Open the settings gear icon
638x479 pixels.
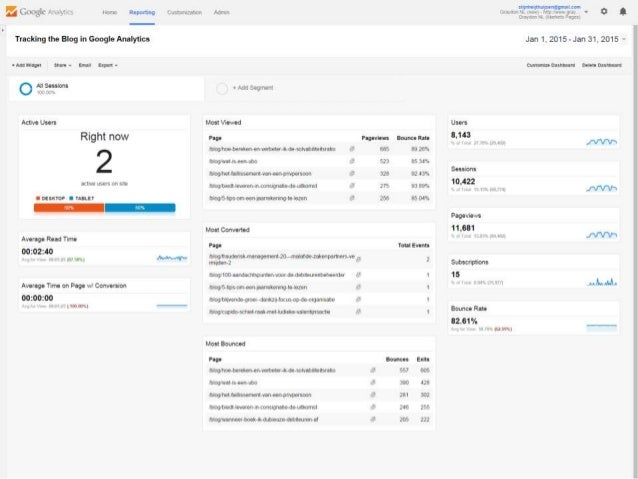click(602, 11)
